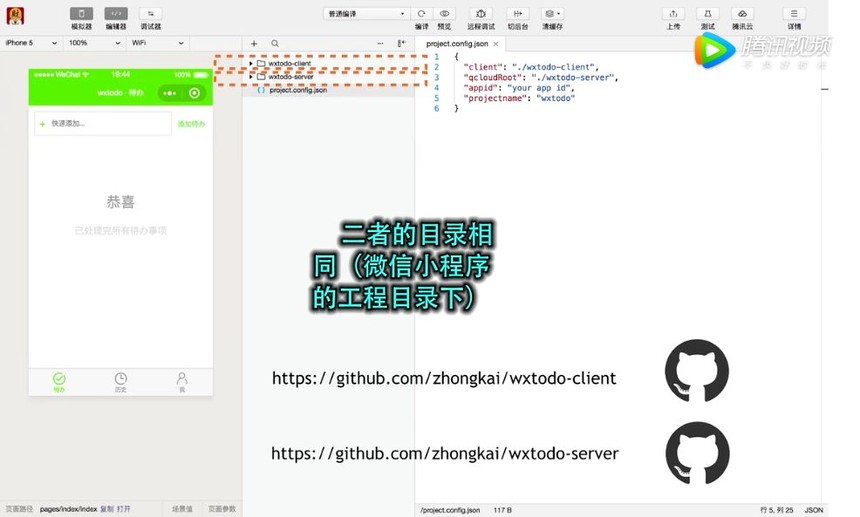Click the user avatar in the toolbar
This screenshot has height=517, width=860.
point(15,16)
